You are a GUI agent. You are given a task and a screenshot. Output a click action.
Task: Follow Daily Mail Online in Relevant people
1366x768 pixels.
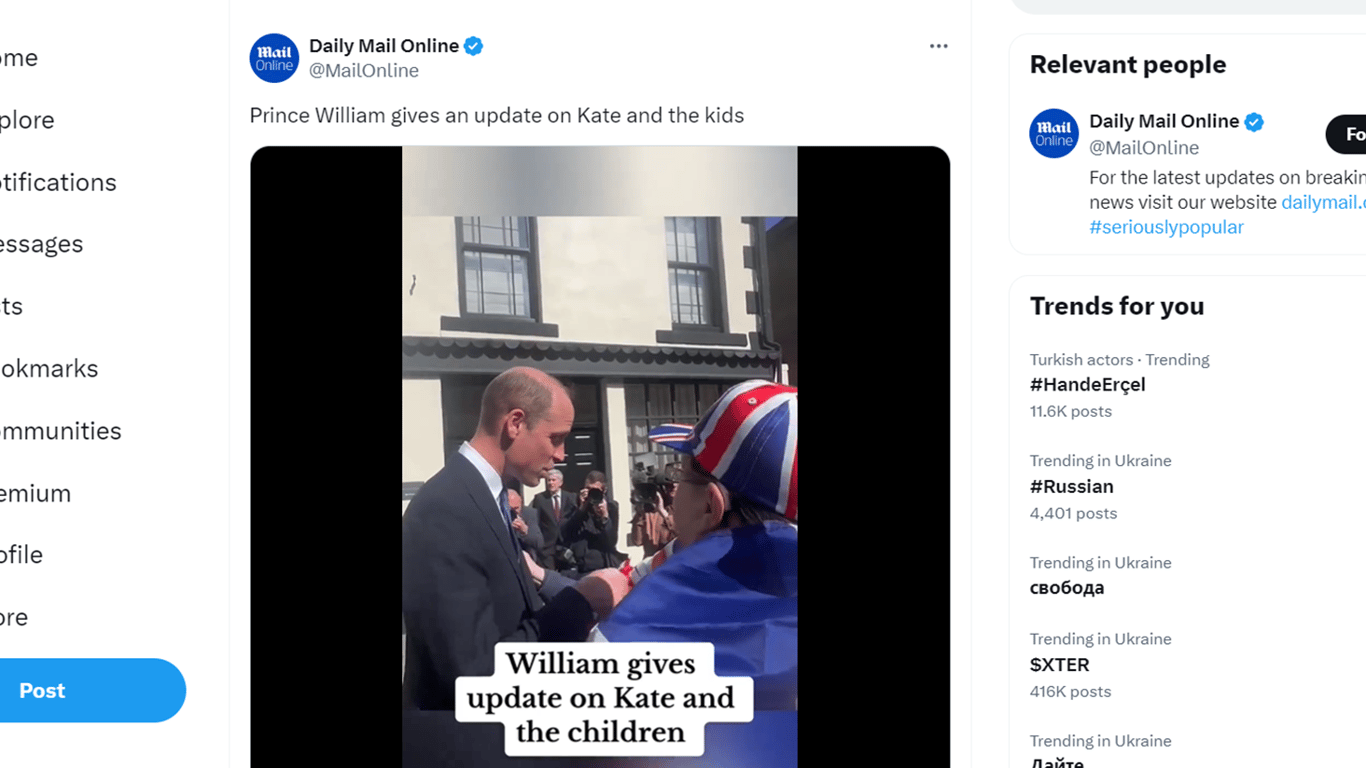(x=1350, y=135)
